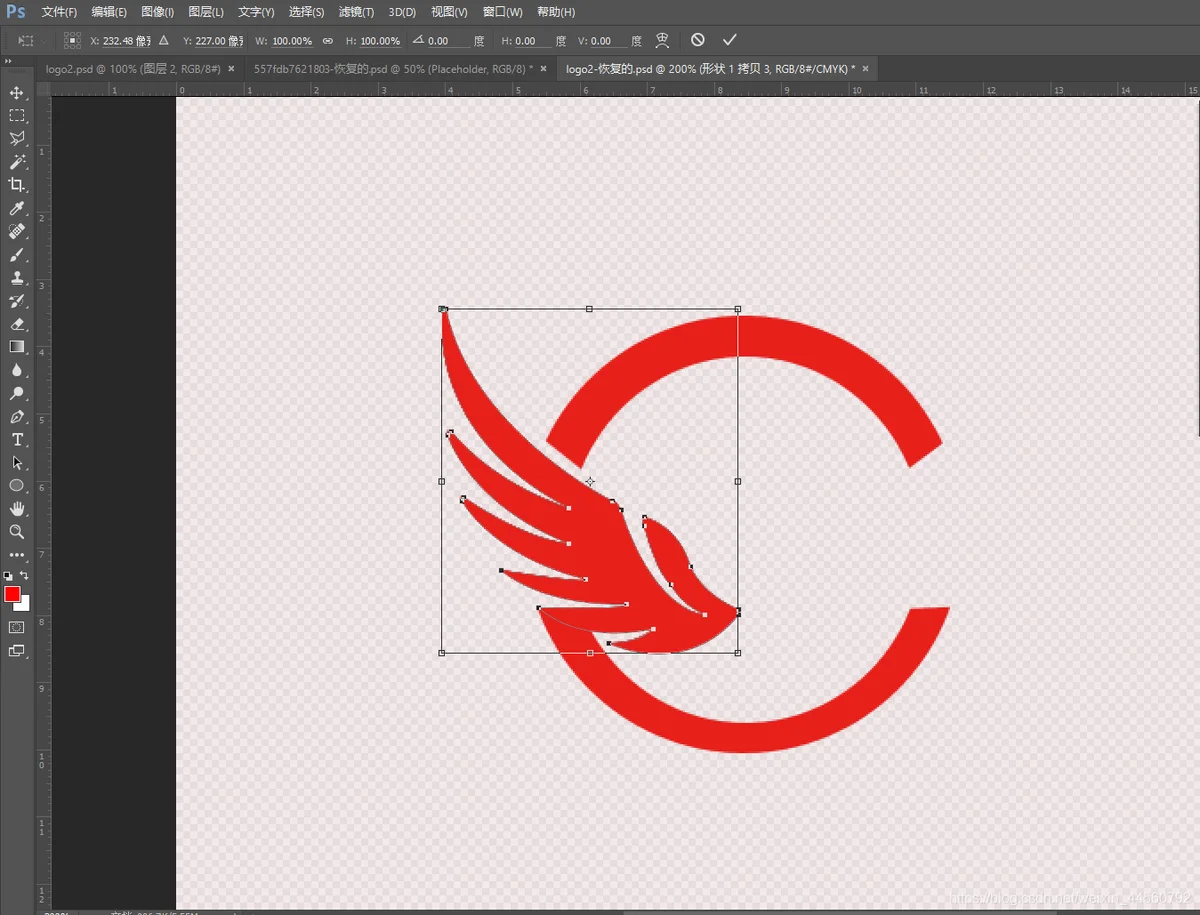Select the Crop tool
This screenshot has height=915, width=1200.
(17, 185)
